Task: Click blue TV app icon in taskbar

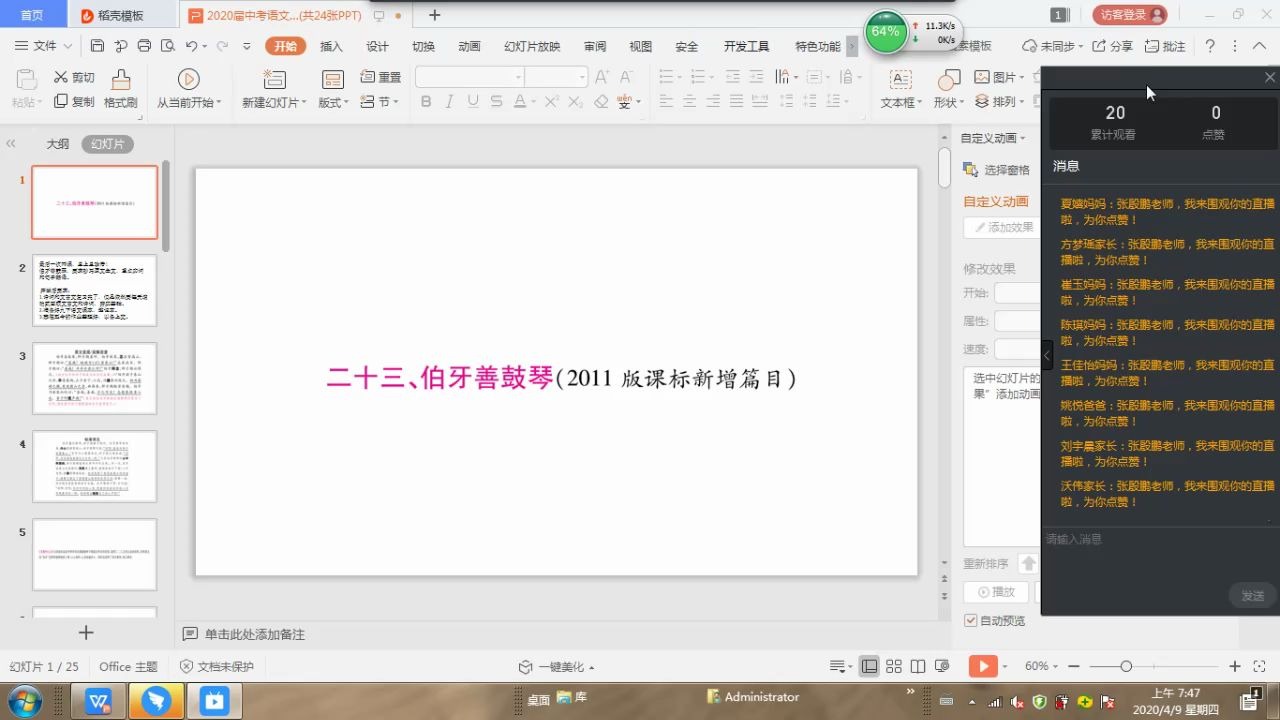Action: point(214,701)
